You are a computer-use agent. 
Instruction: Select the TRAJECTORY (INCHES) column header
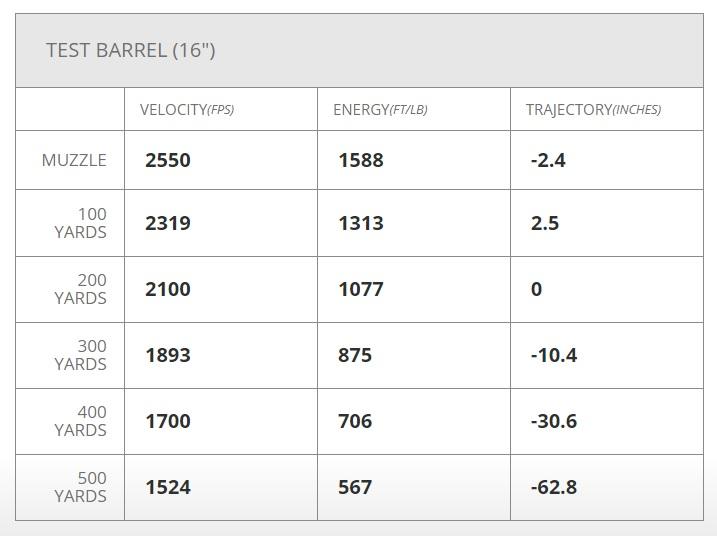593,109
